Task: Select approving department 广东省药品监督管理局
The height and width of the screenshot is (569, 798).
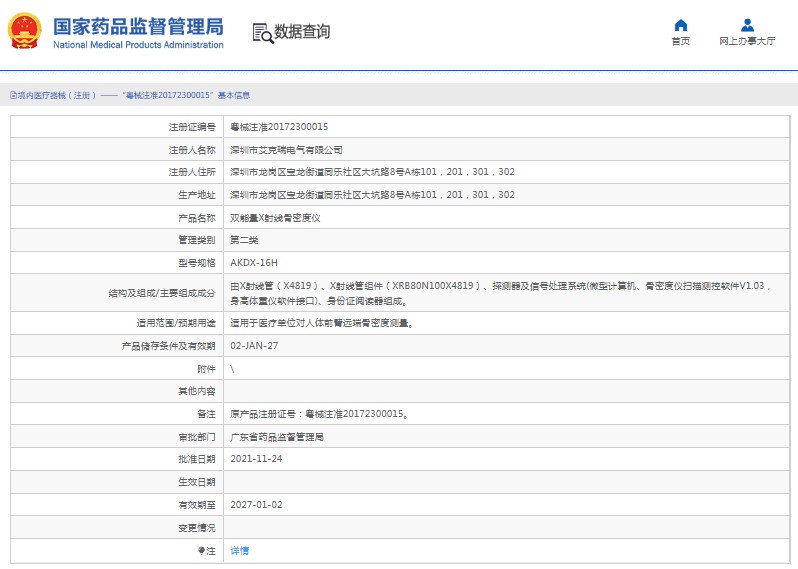Action: coord(277,437)
